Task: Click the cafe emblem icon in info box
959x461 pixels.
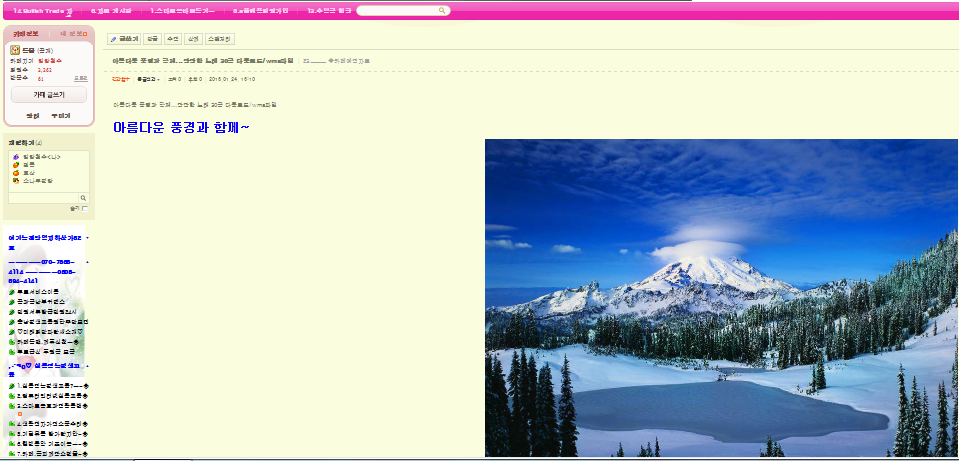Action: tap(15, 50)
